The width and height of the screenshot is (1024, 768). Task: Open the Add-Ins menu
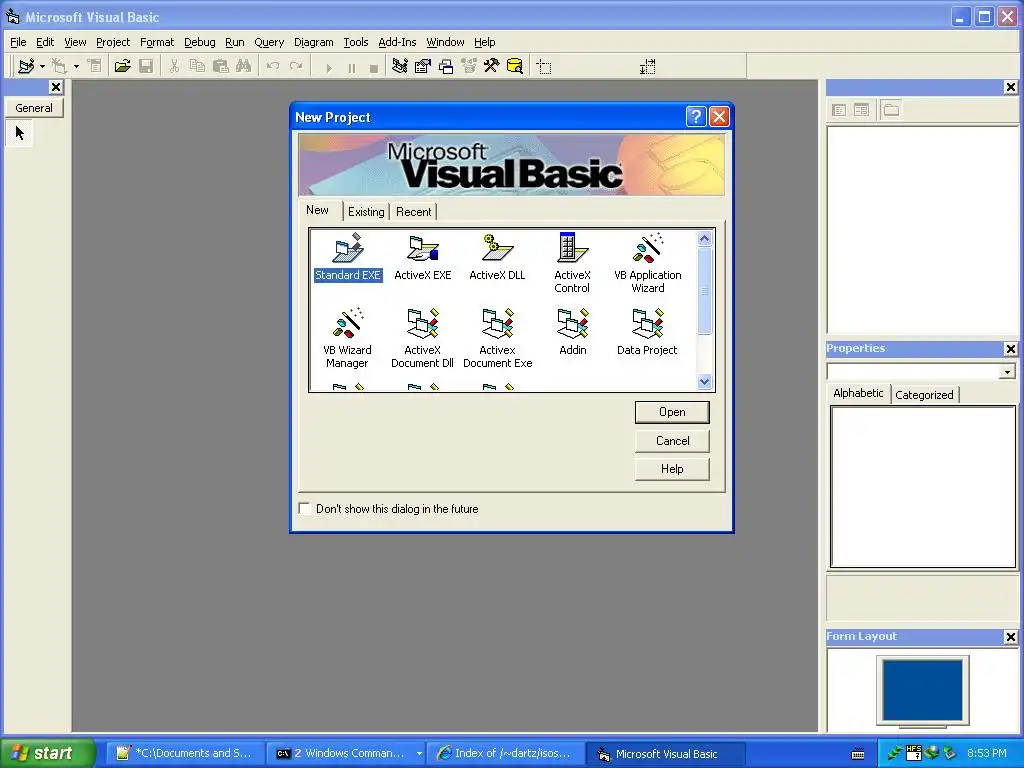(397, 42)
